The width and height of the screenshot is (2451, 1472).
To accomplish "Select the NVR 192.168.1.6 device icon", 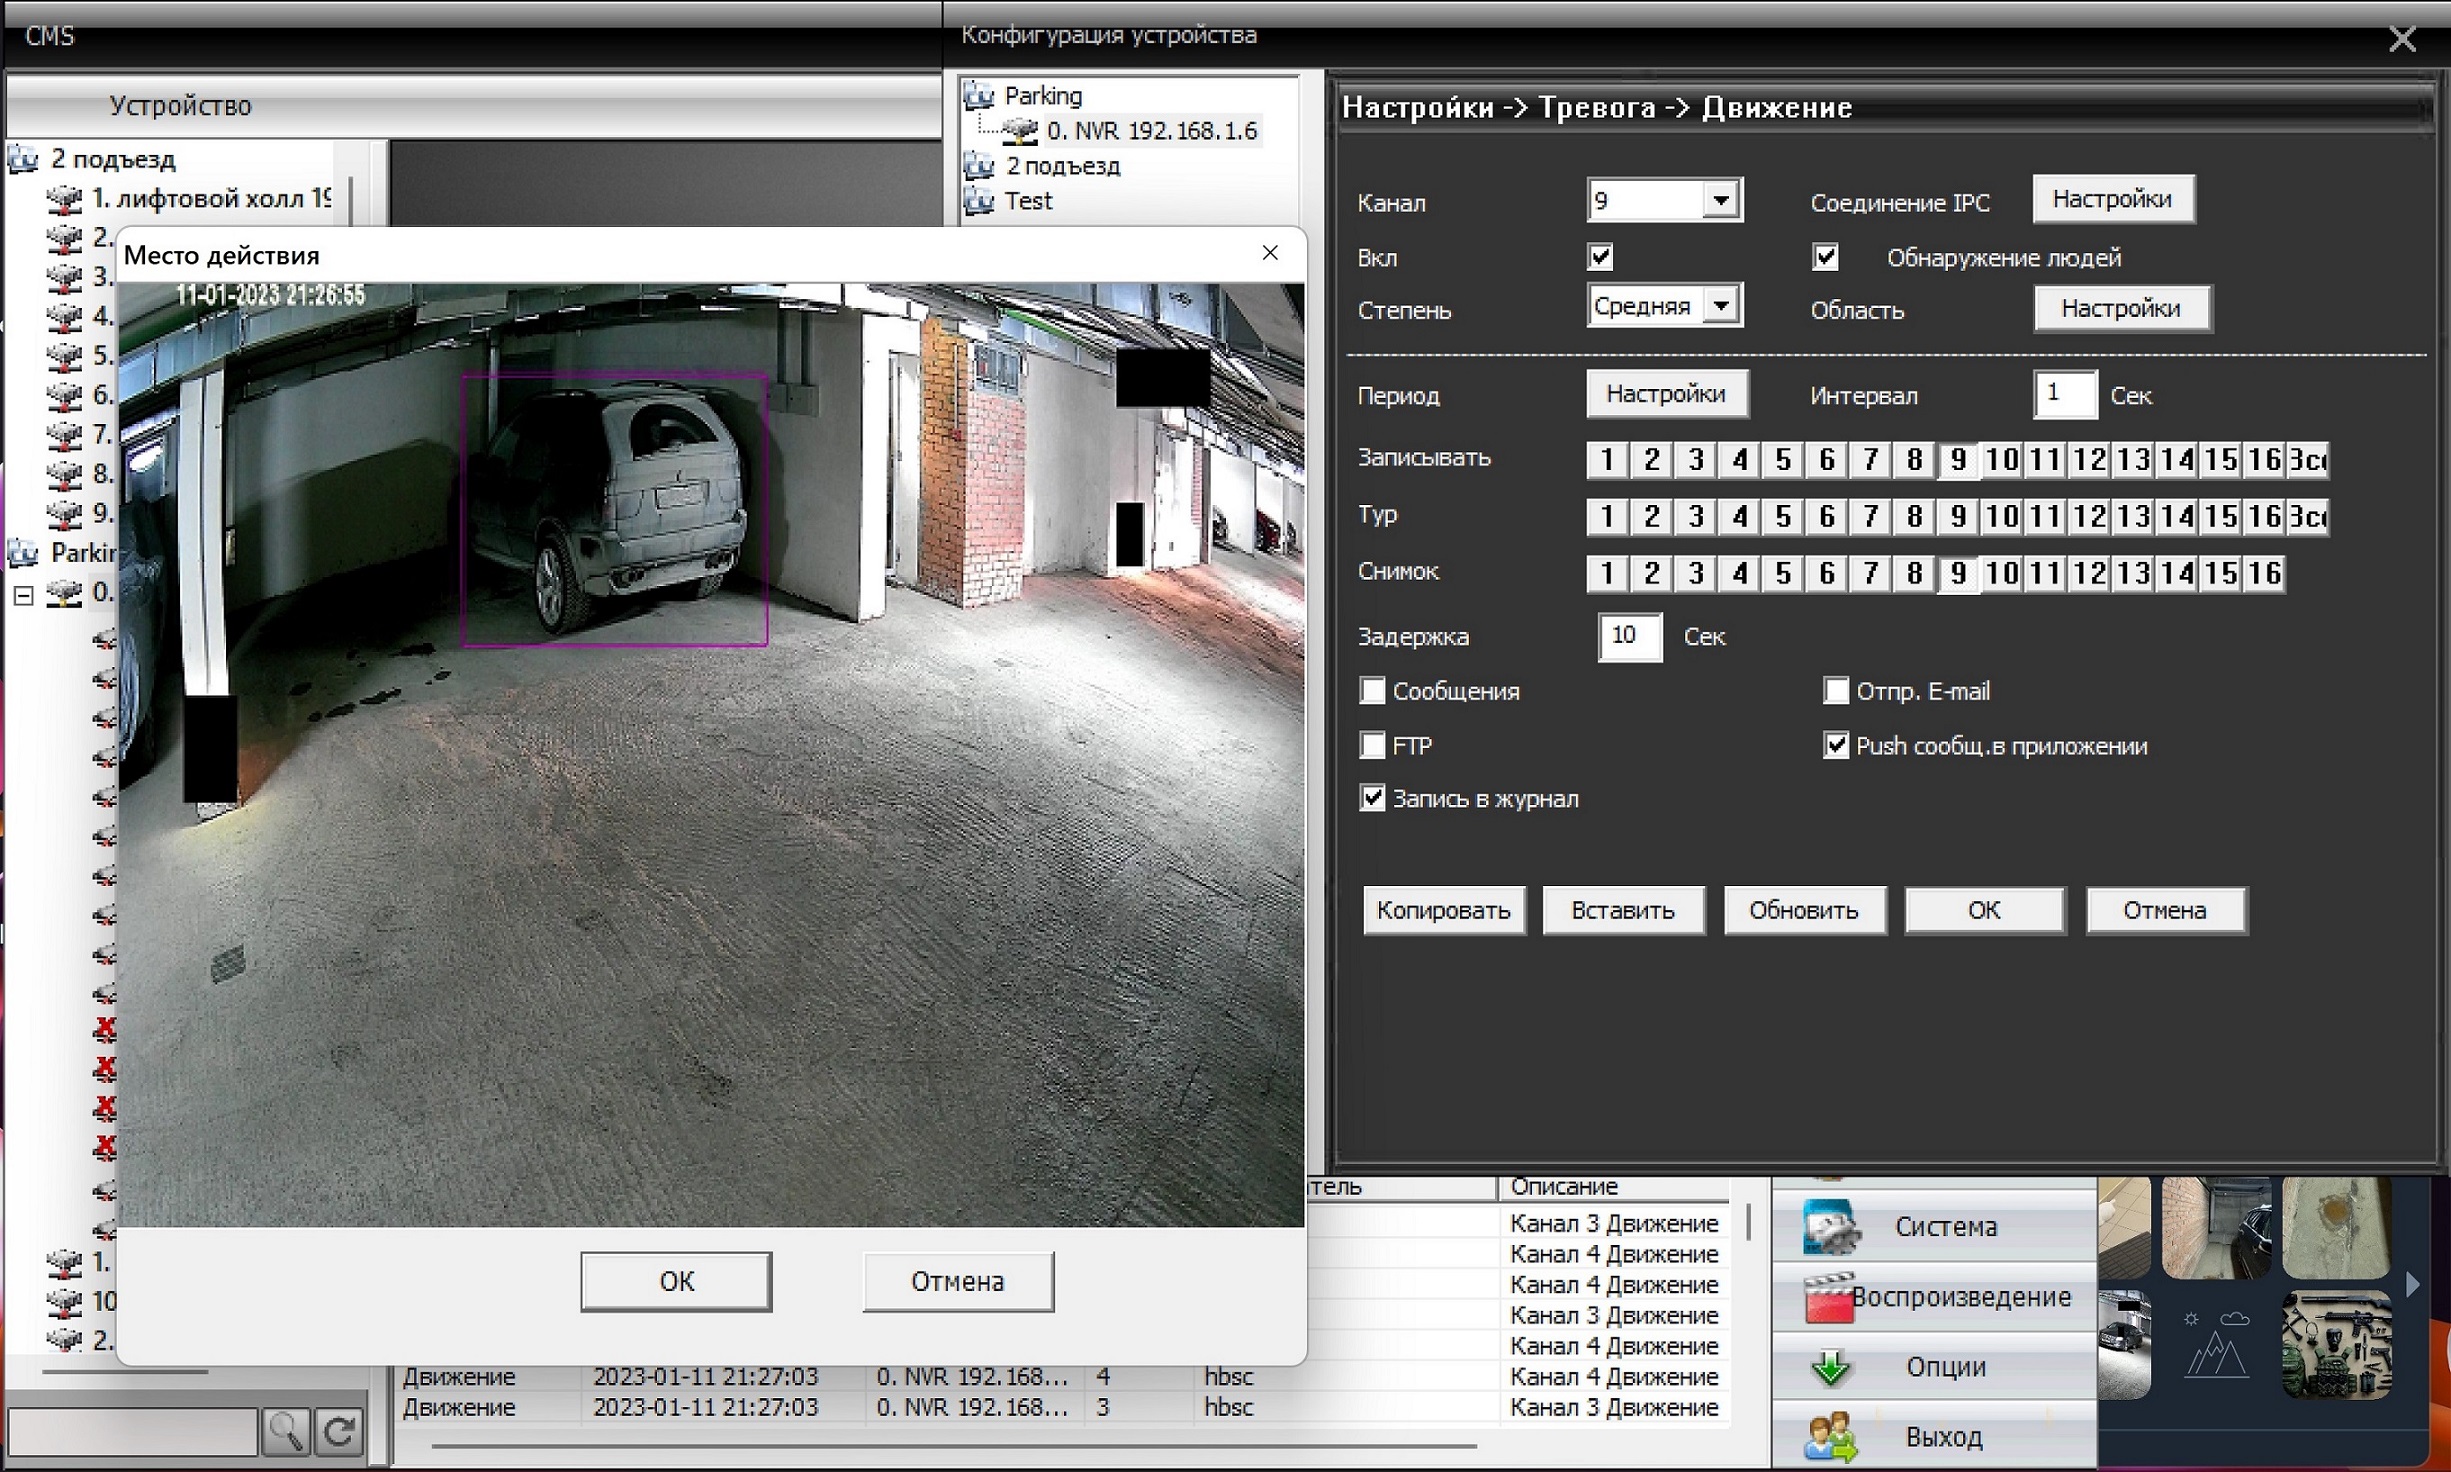I will (1020, 131).
